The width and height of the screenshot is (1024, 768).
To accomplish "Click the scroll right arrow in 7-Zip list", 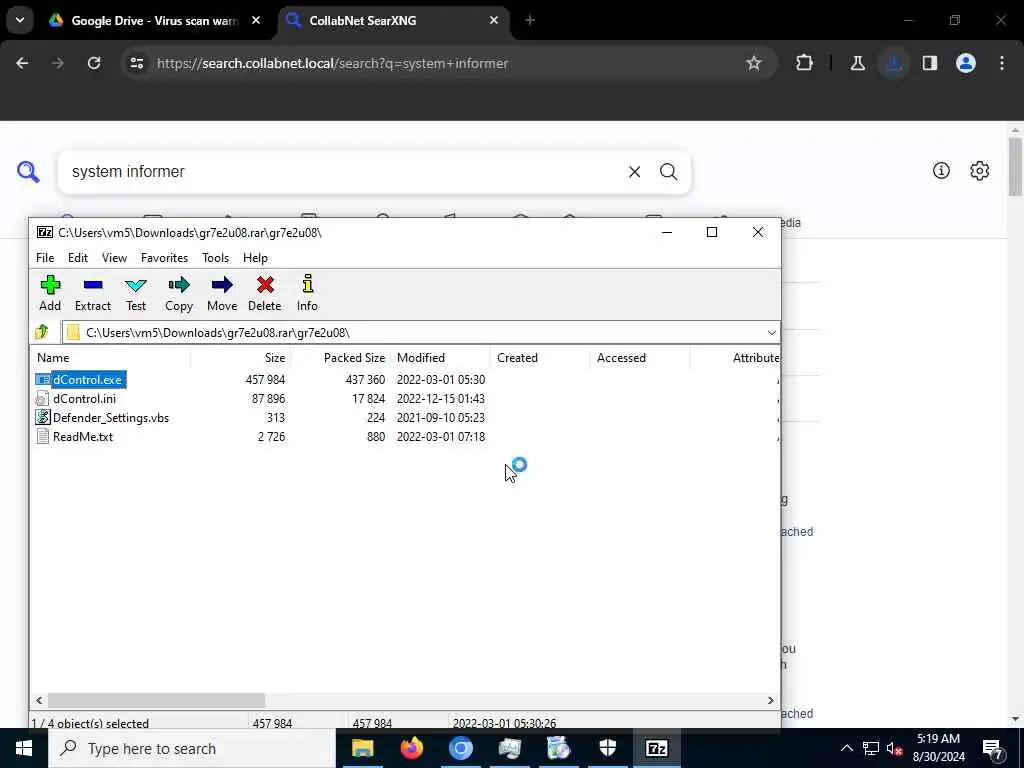I will [x=771, y=700].
